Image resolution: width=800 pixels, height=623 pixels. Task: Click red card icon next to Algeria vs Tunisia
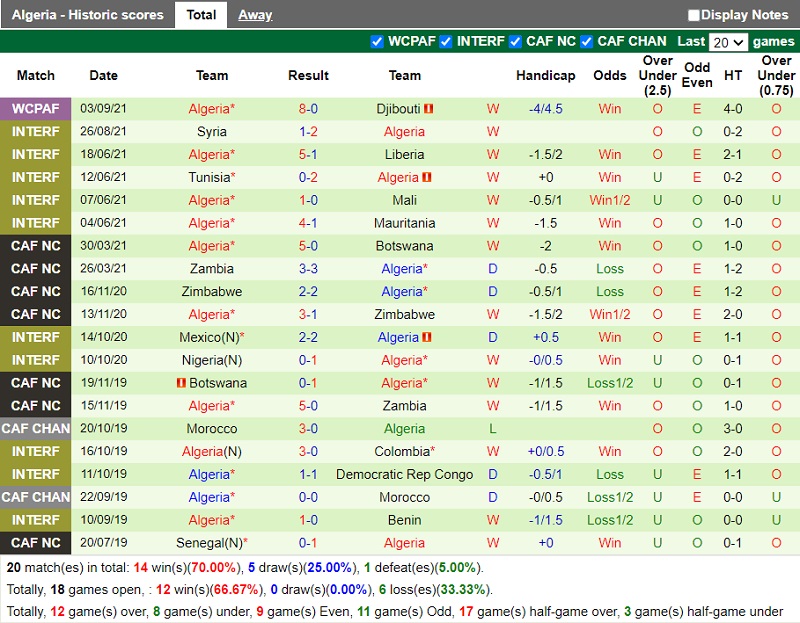coord(427,178)
